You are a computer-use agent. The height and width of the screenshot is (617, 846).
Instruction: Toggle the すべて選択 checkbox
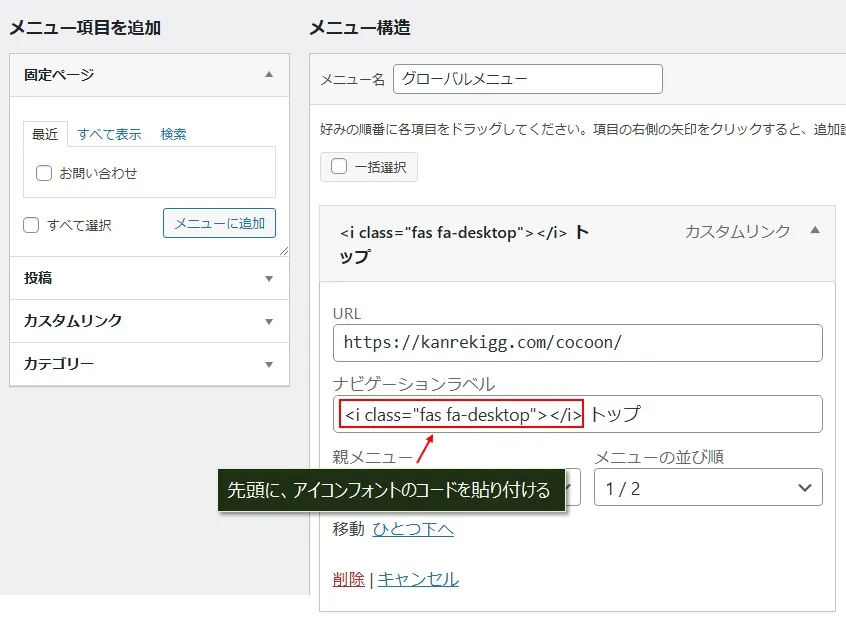pos(32,225)
